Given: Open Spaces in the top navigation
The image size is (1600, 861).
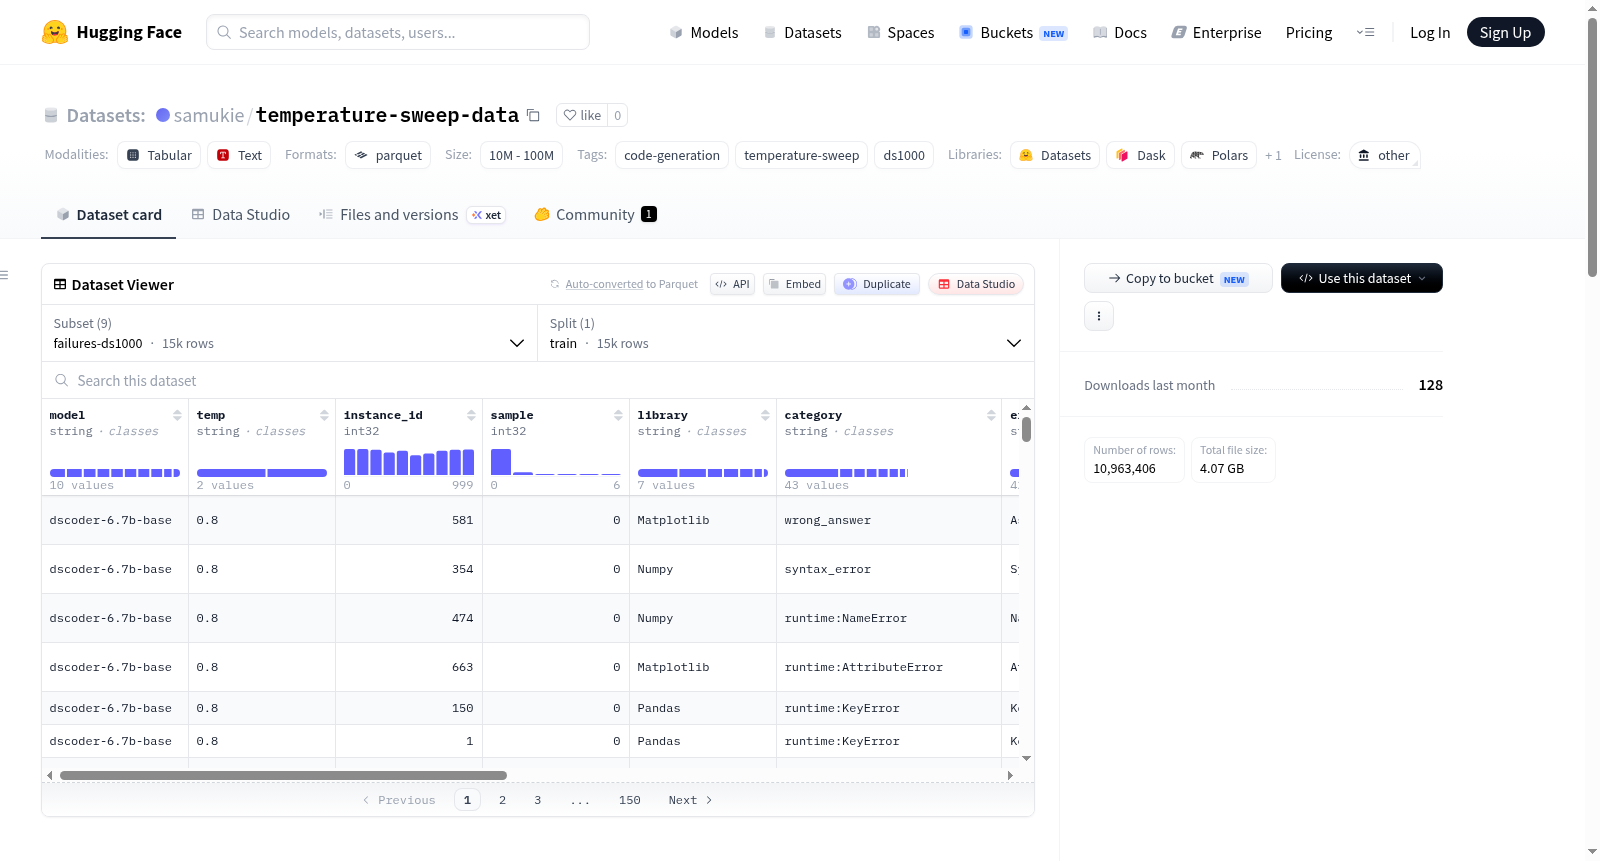Looking at the screenshot, I should coord(901,33).
